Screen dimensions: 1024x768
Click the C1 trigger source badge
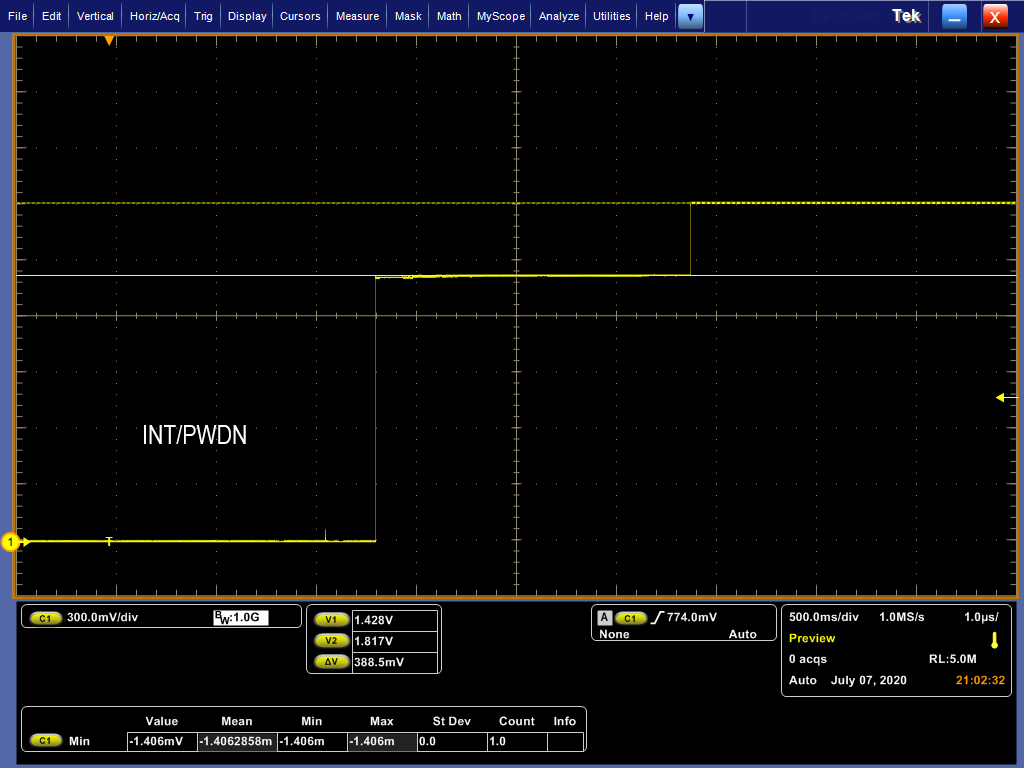click(630, 618)
